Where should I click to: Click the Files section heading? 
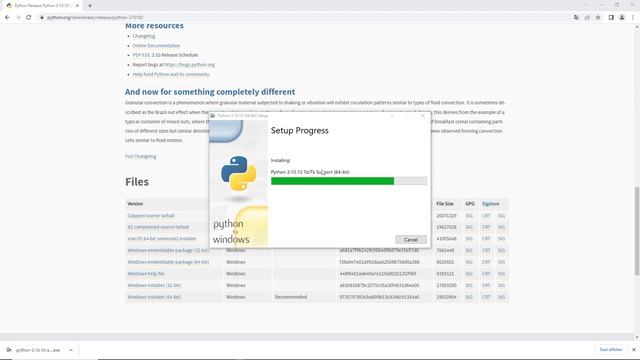pos(137,182)
